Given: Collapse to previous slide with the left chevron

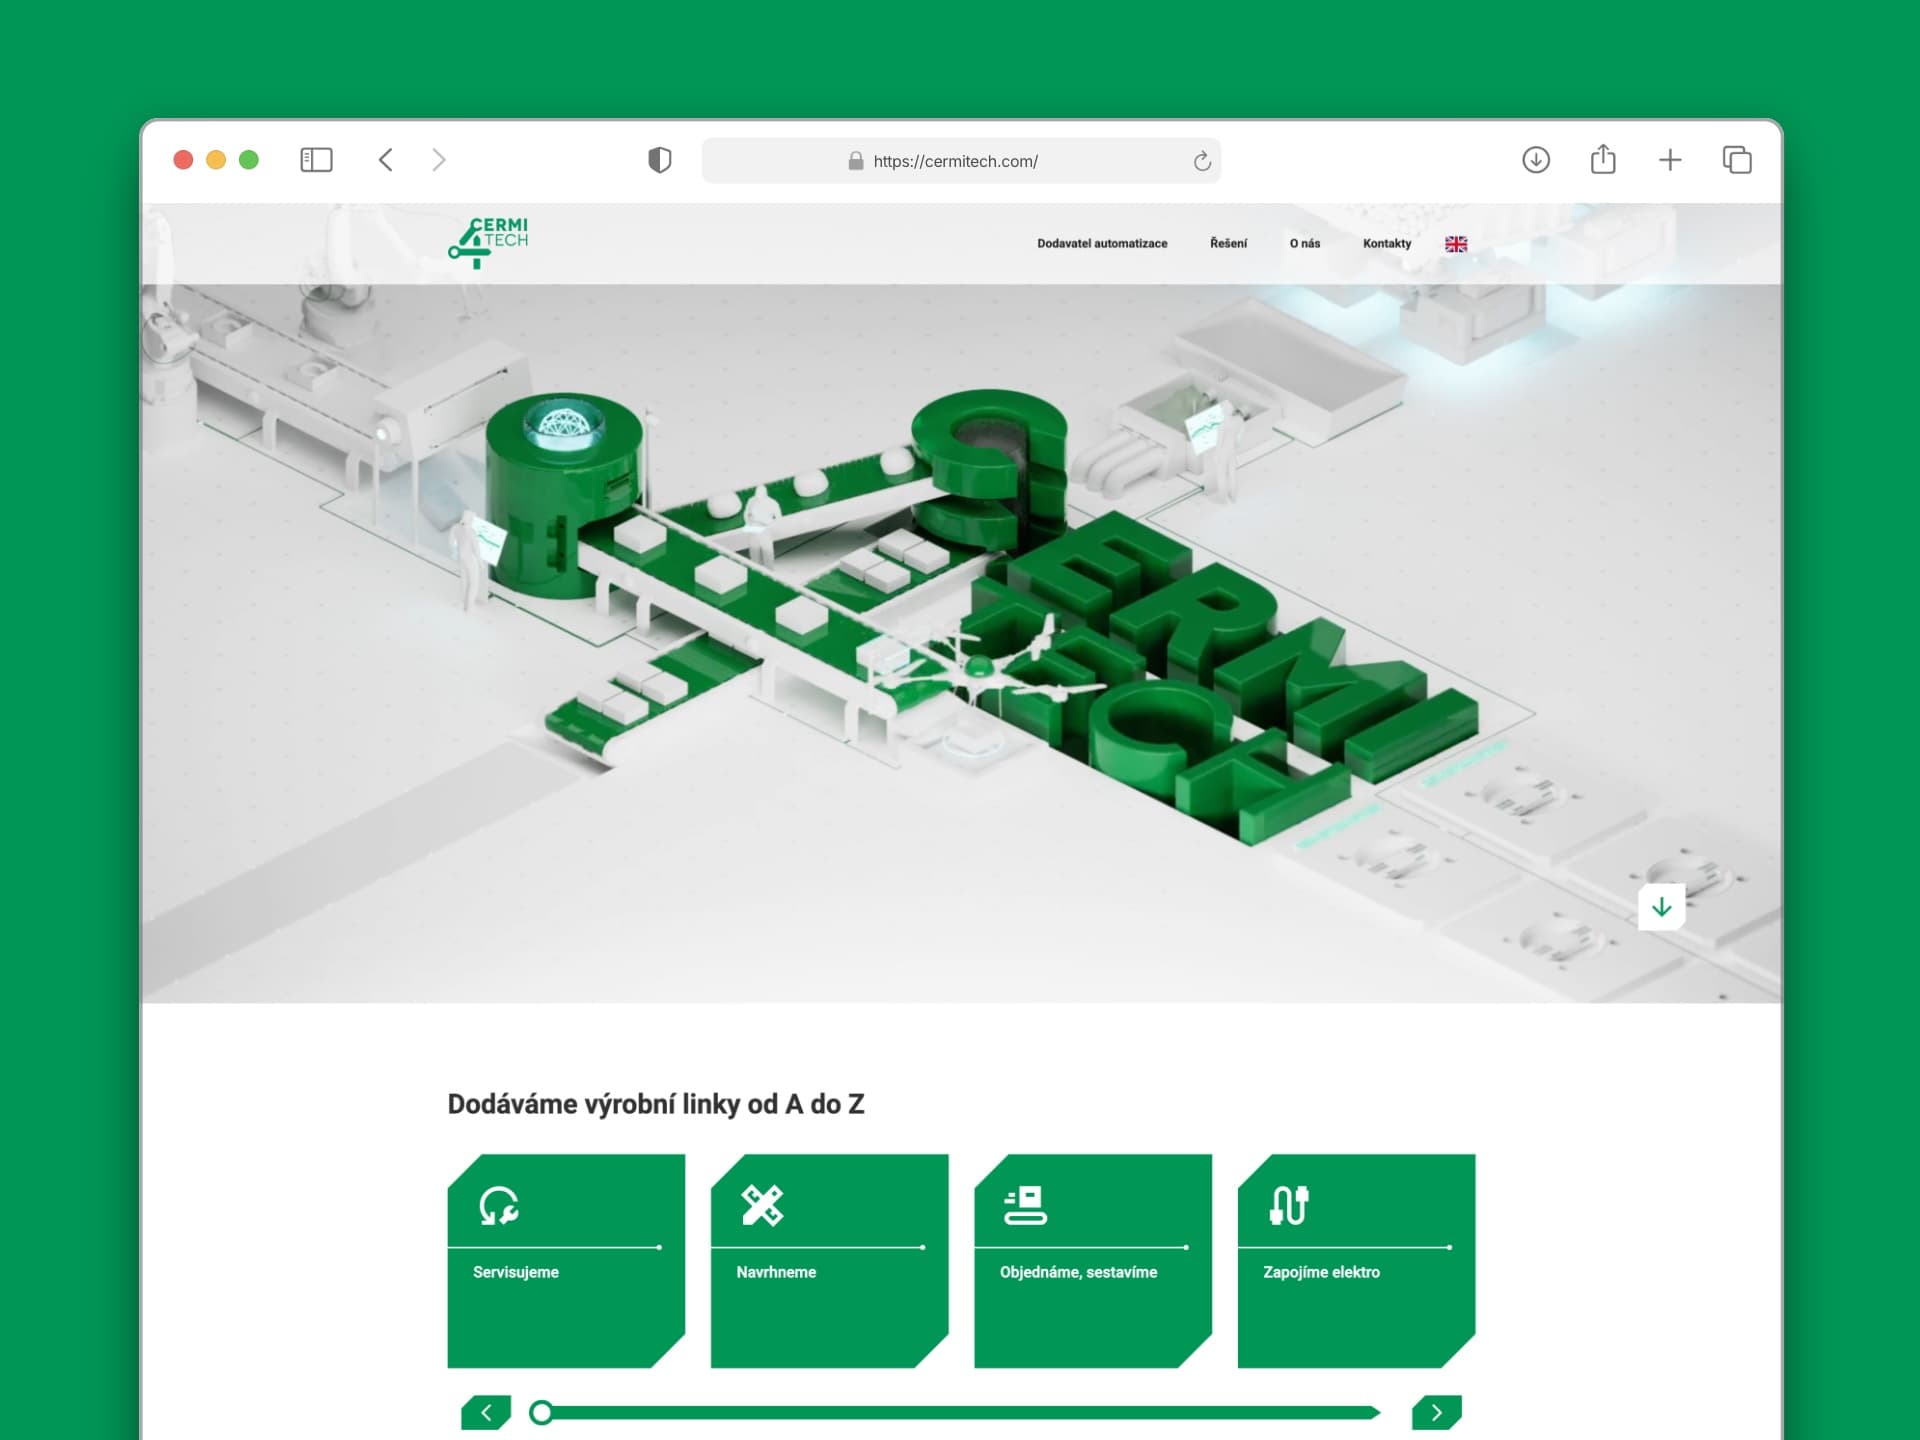Looking at the screenshot, I should pyautogui.click(x=486, y=1411).
